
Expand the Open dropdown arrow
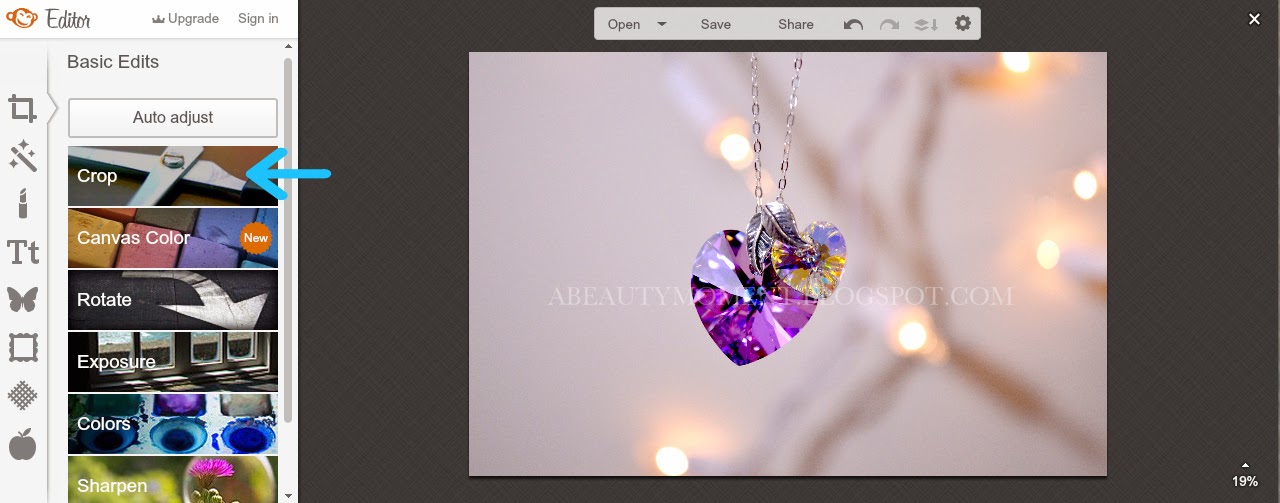(x=662, y=24)
